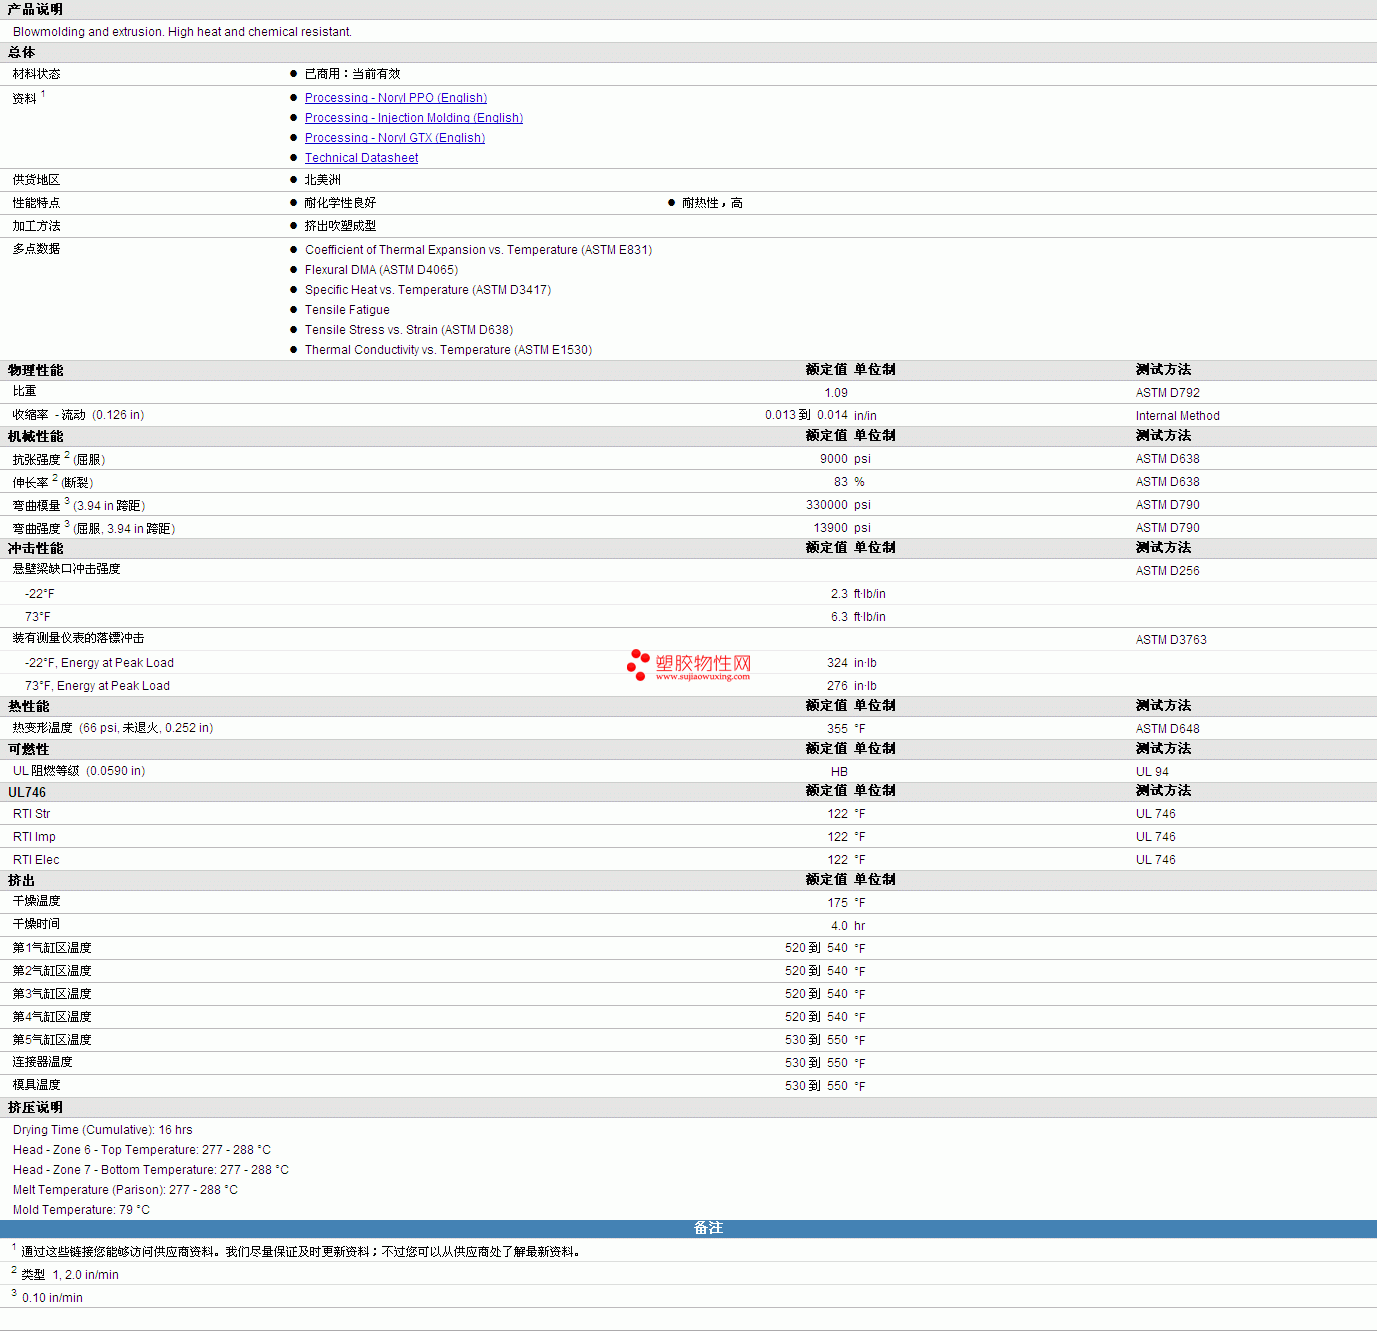The image size is (1377, 1331).
Task: Click Melt Temperature (Parison) line
Action: point(125,1190)
